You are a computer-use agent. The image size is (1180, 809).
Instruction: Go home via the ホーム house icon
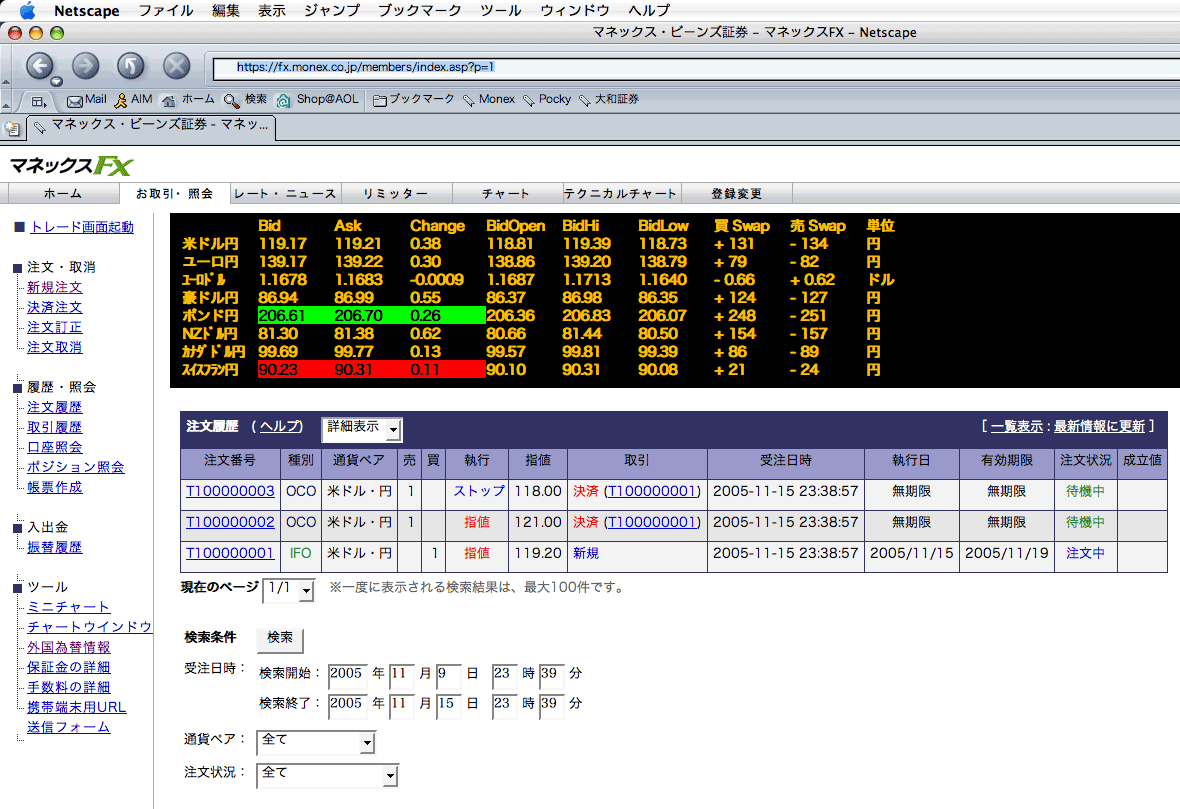click(169, 101)
